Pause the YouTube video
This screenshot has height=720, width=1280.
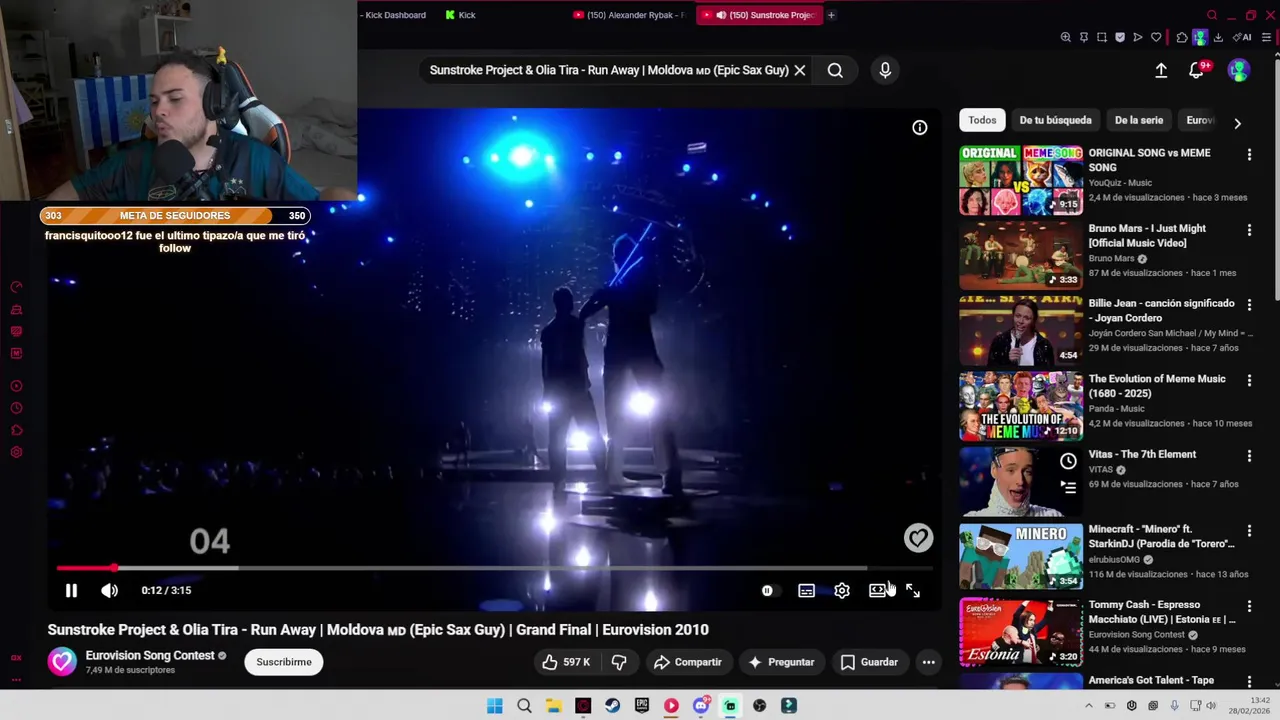[71, 590]
